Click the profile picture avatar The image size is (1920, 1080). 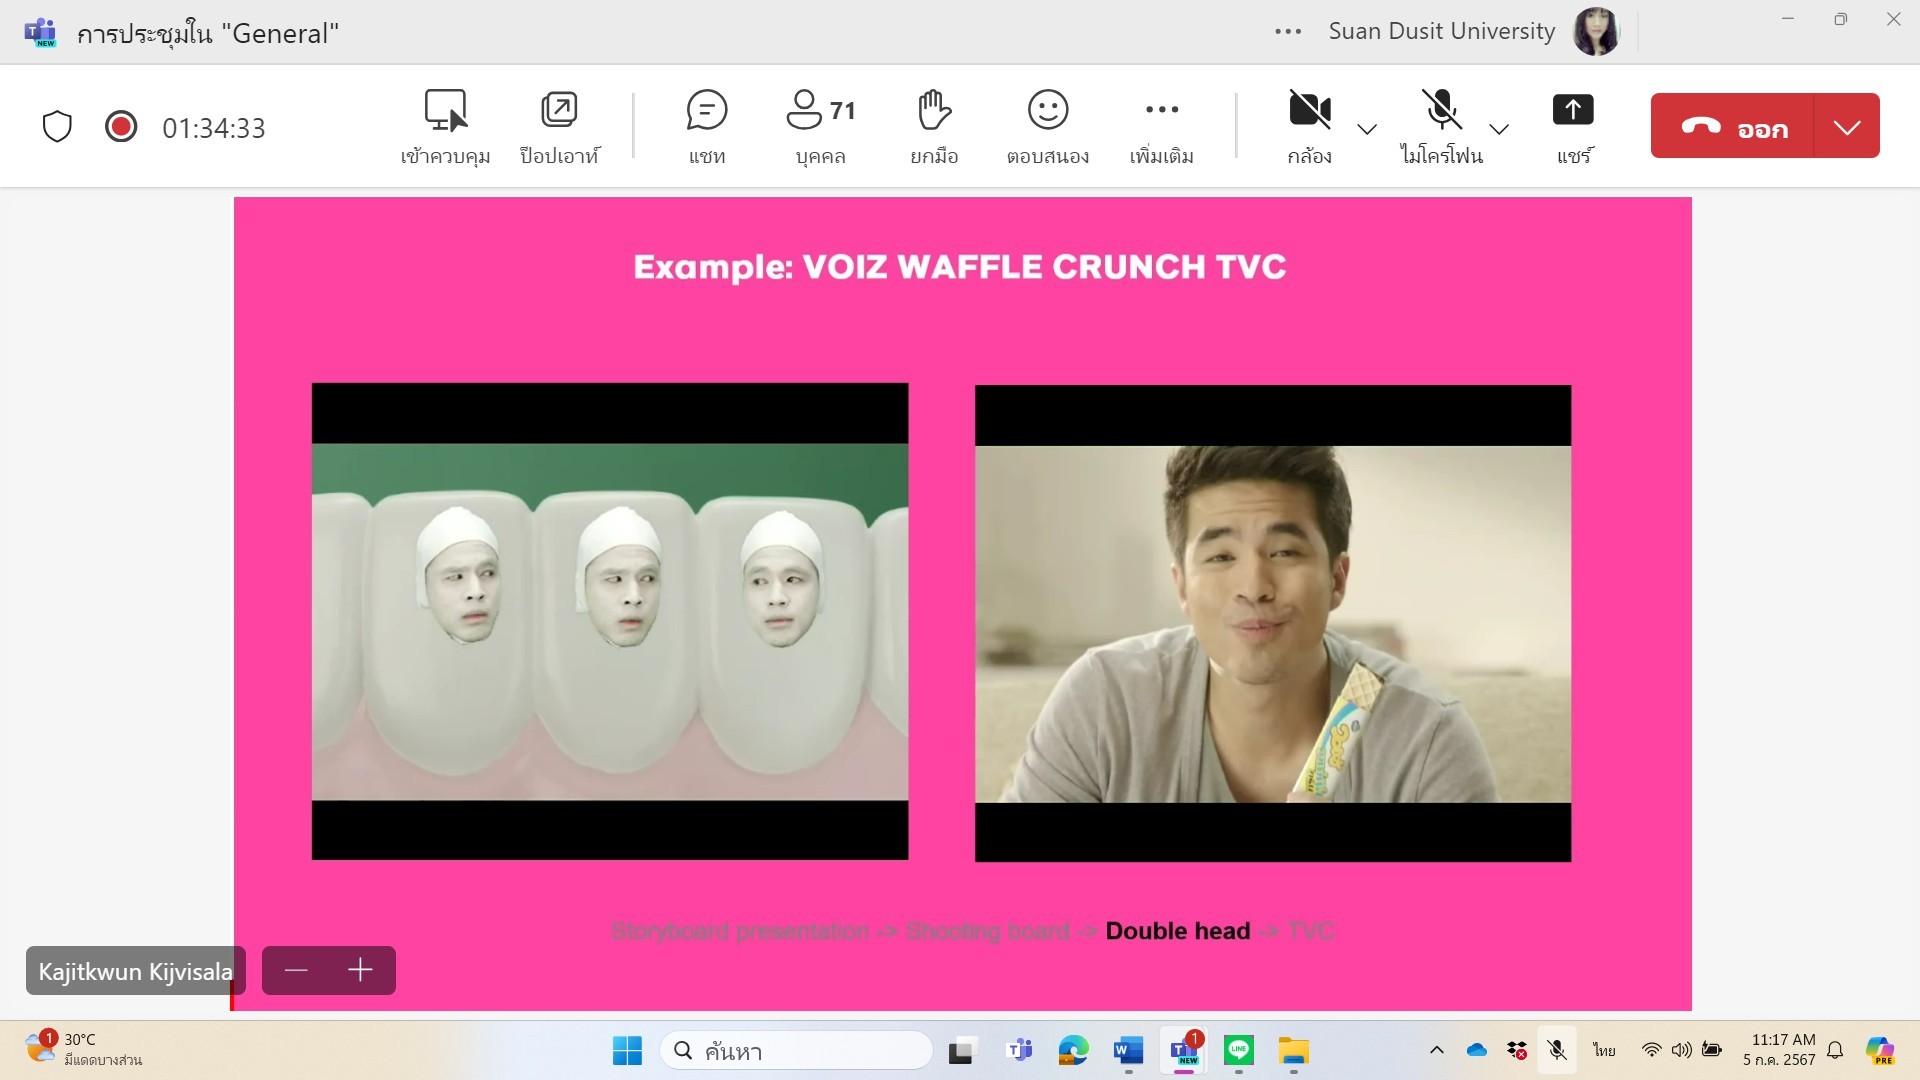[1595, 32]
